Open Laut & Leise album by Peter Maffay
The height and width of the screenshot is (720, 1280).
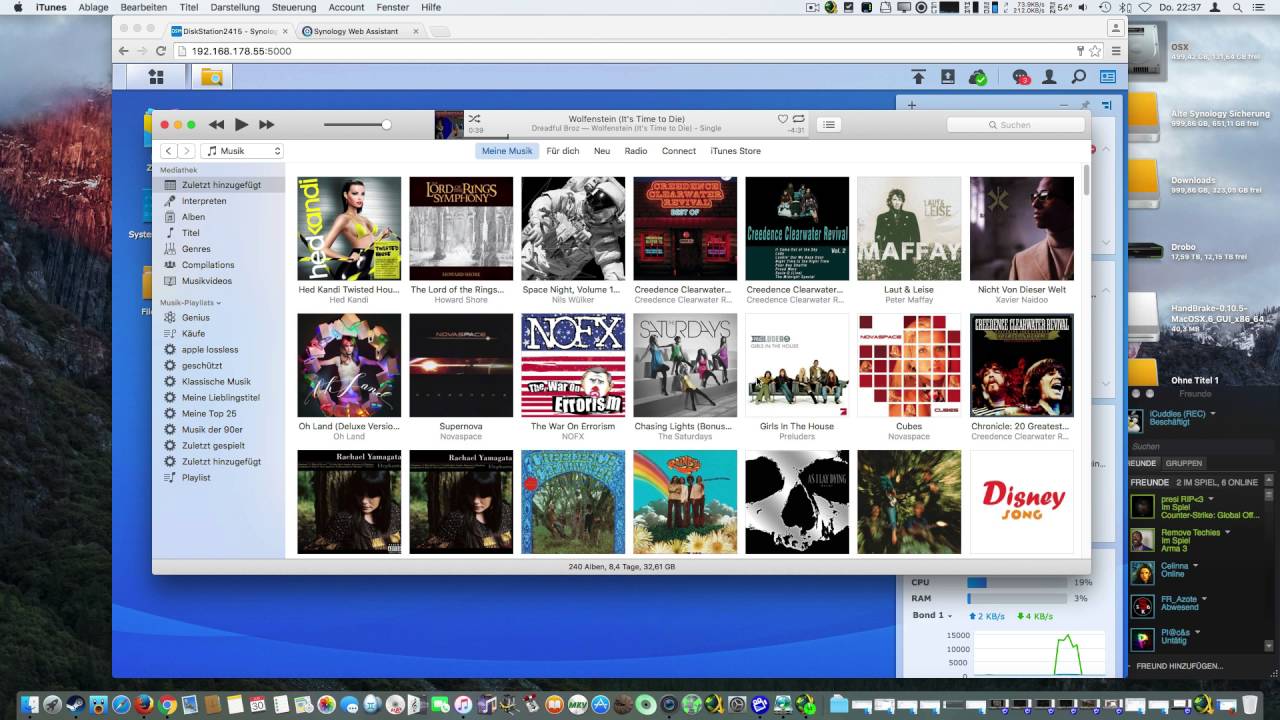tap(909, 229)
